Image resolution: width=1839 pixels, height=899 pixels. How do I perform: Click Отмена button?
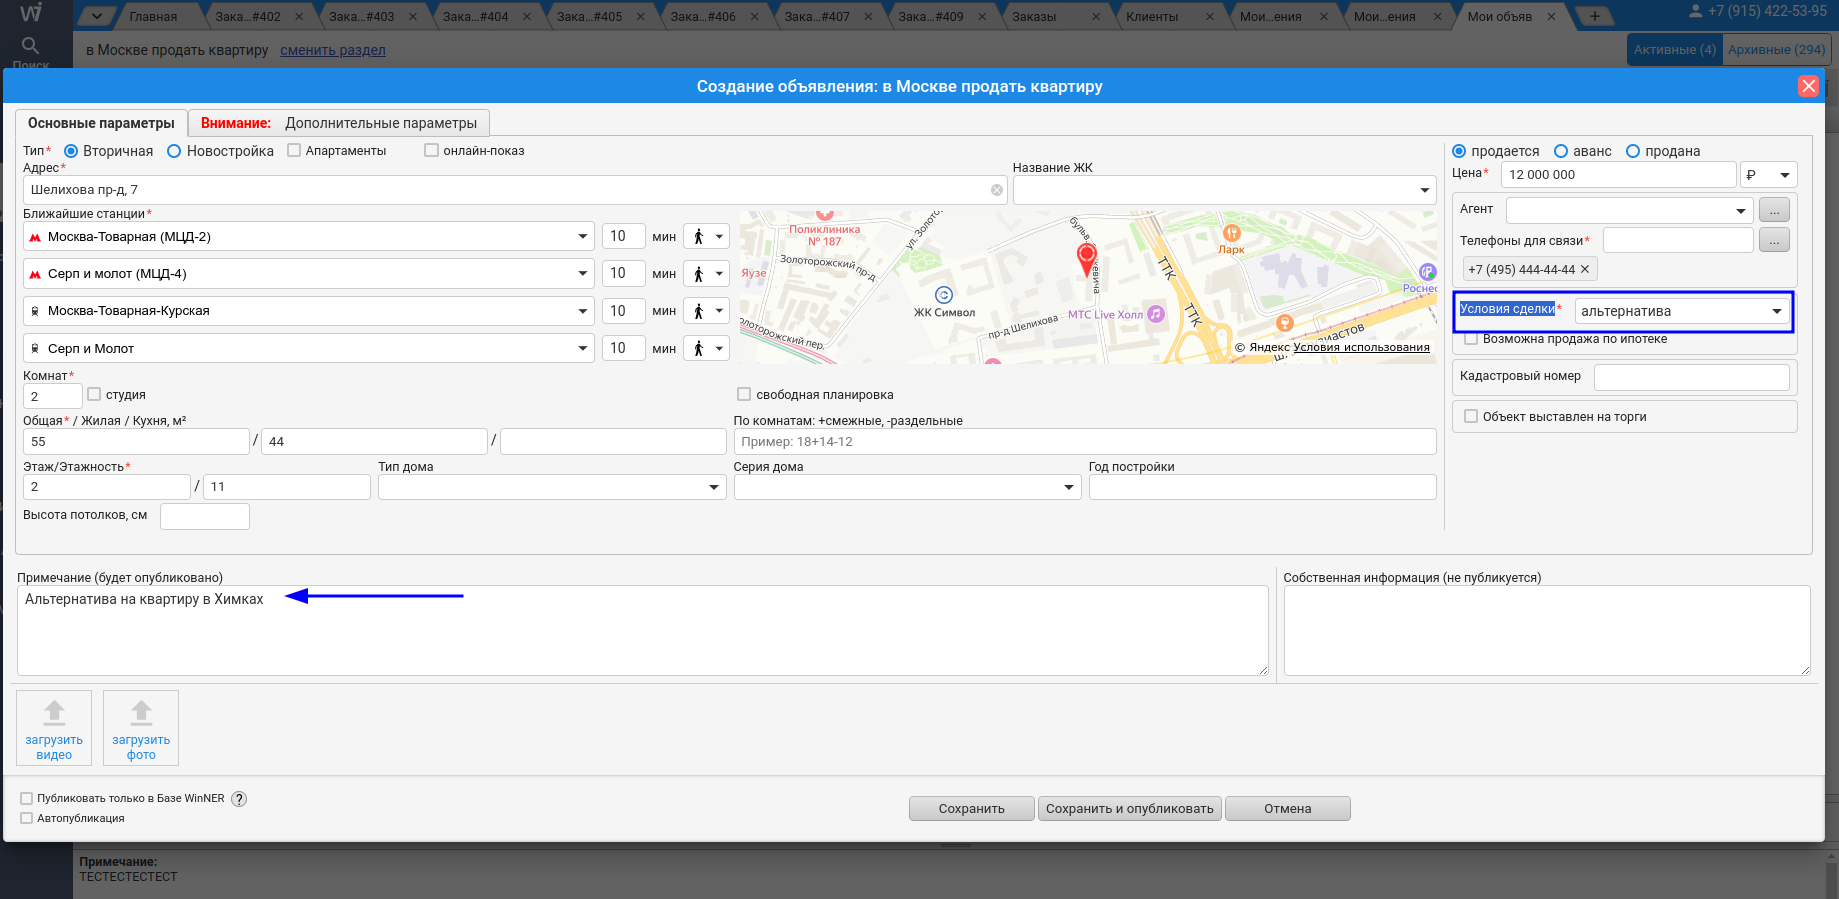(x=1288, y=809)
